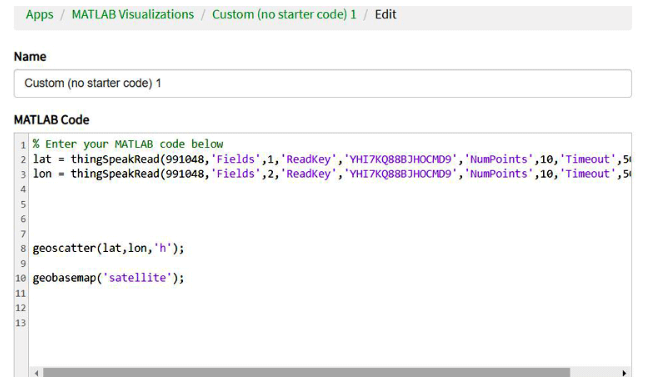Screen dimensions: 670x392
Task: Go to MATLAB Visualizations breadcrumb
Action: (132, 15)
